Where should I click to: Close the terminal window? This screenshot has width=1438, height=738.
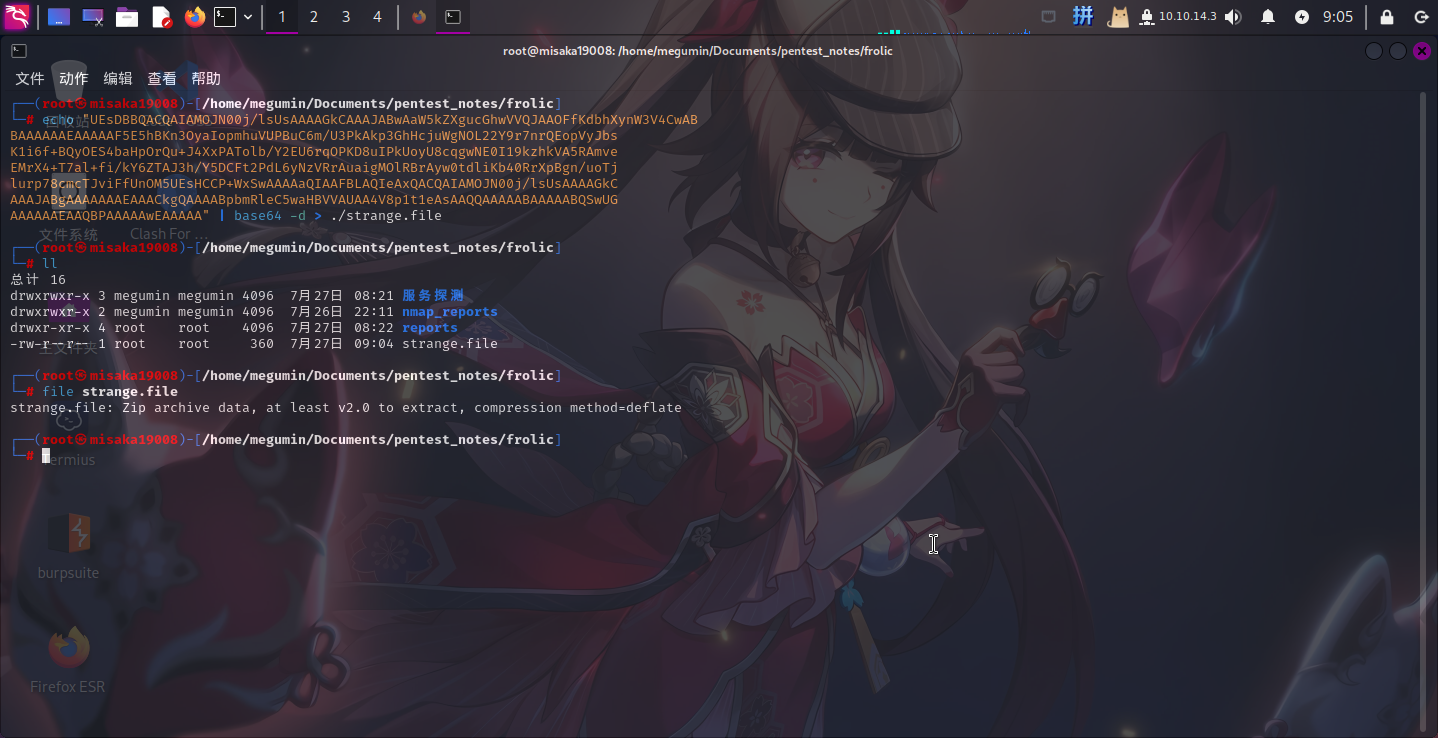click(1422, 51)
